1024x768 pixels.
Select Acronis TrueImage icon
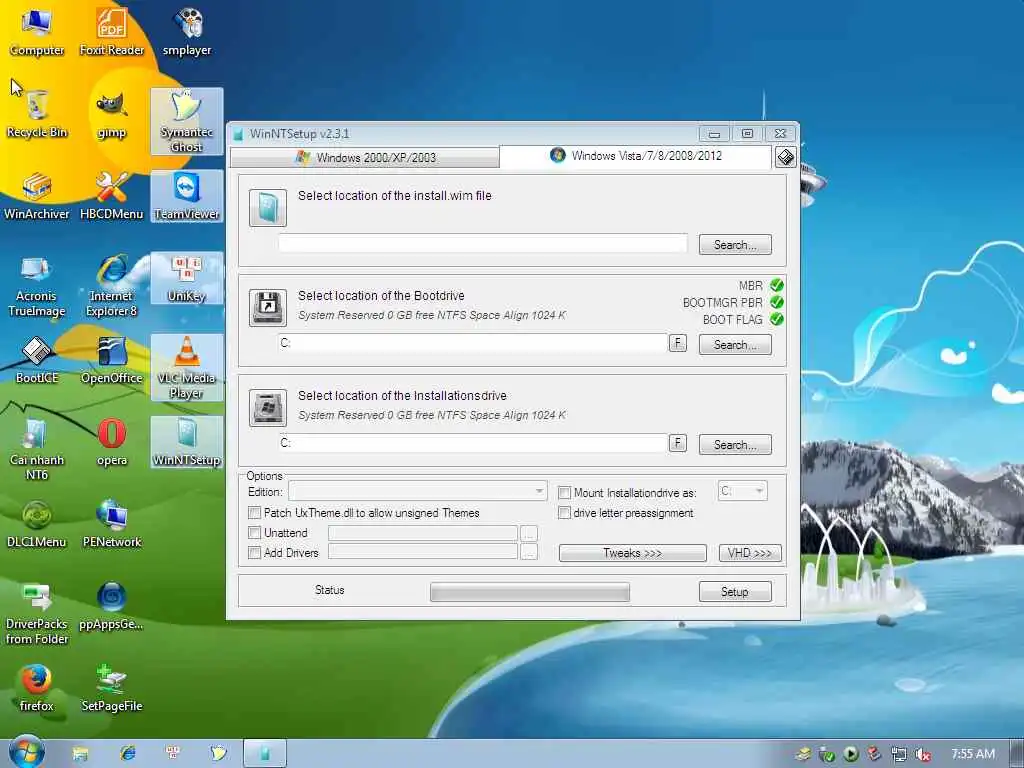click(x=37, y=286)
